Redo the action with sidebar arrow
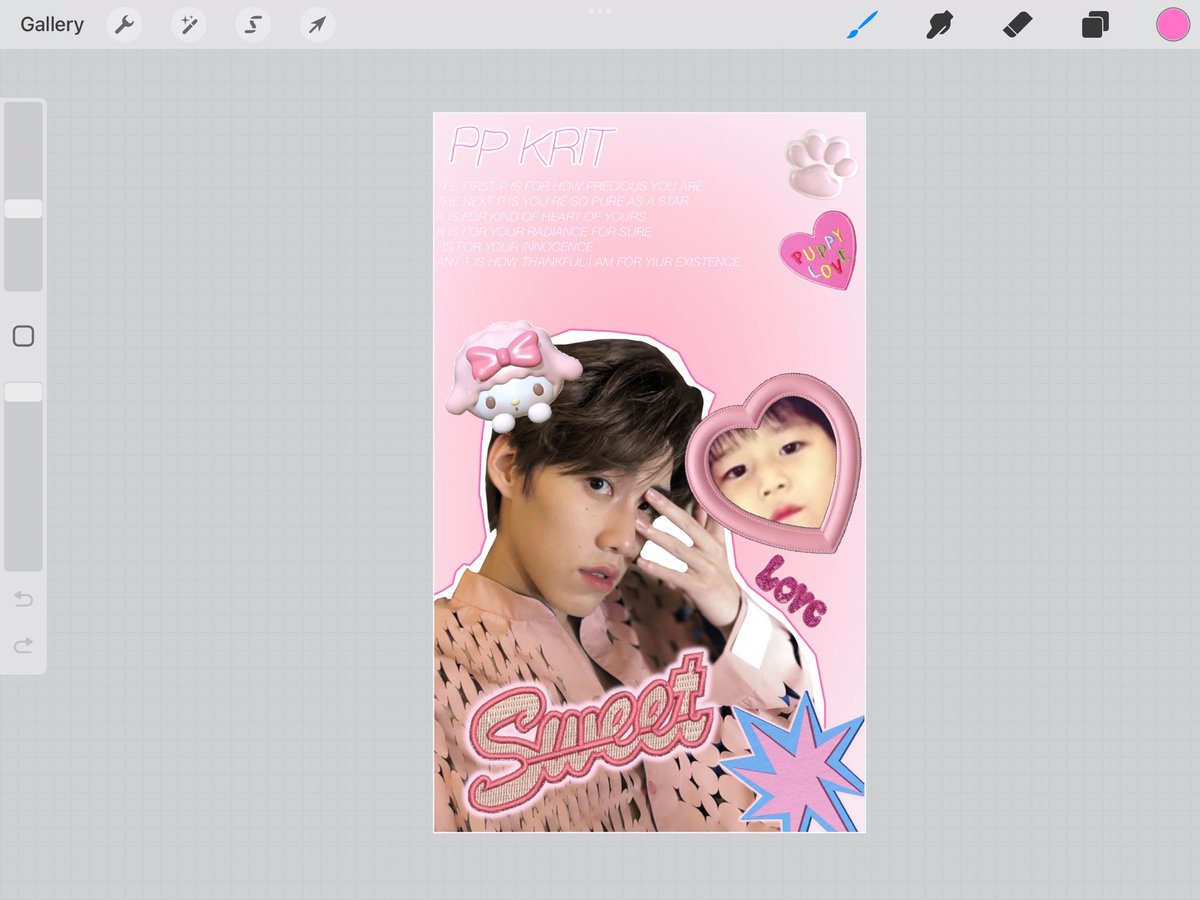This screenshot has width=1200, height=900. pos(23,646)
